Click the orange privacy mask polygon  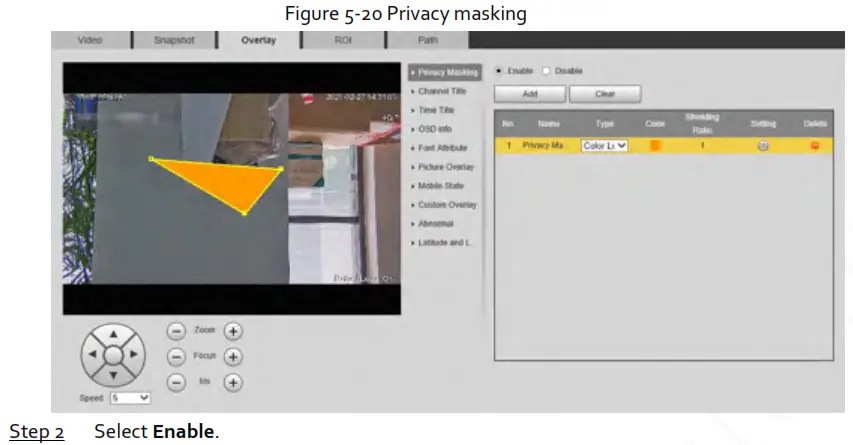pyautogui.click(x=228, y=182)
